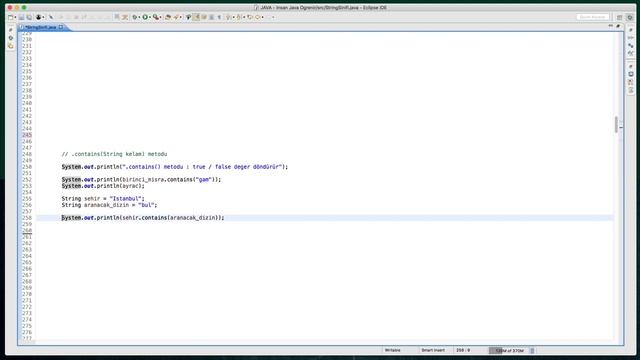Screen dimensions: 640x360
Task: Click the New Java Class icon
Action: 176,17
